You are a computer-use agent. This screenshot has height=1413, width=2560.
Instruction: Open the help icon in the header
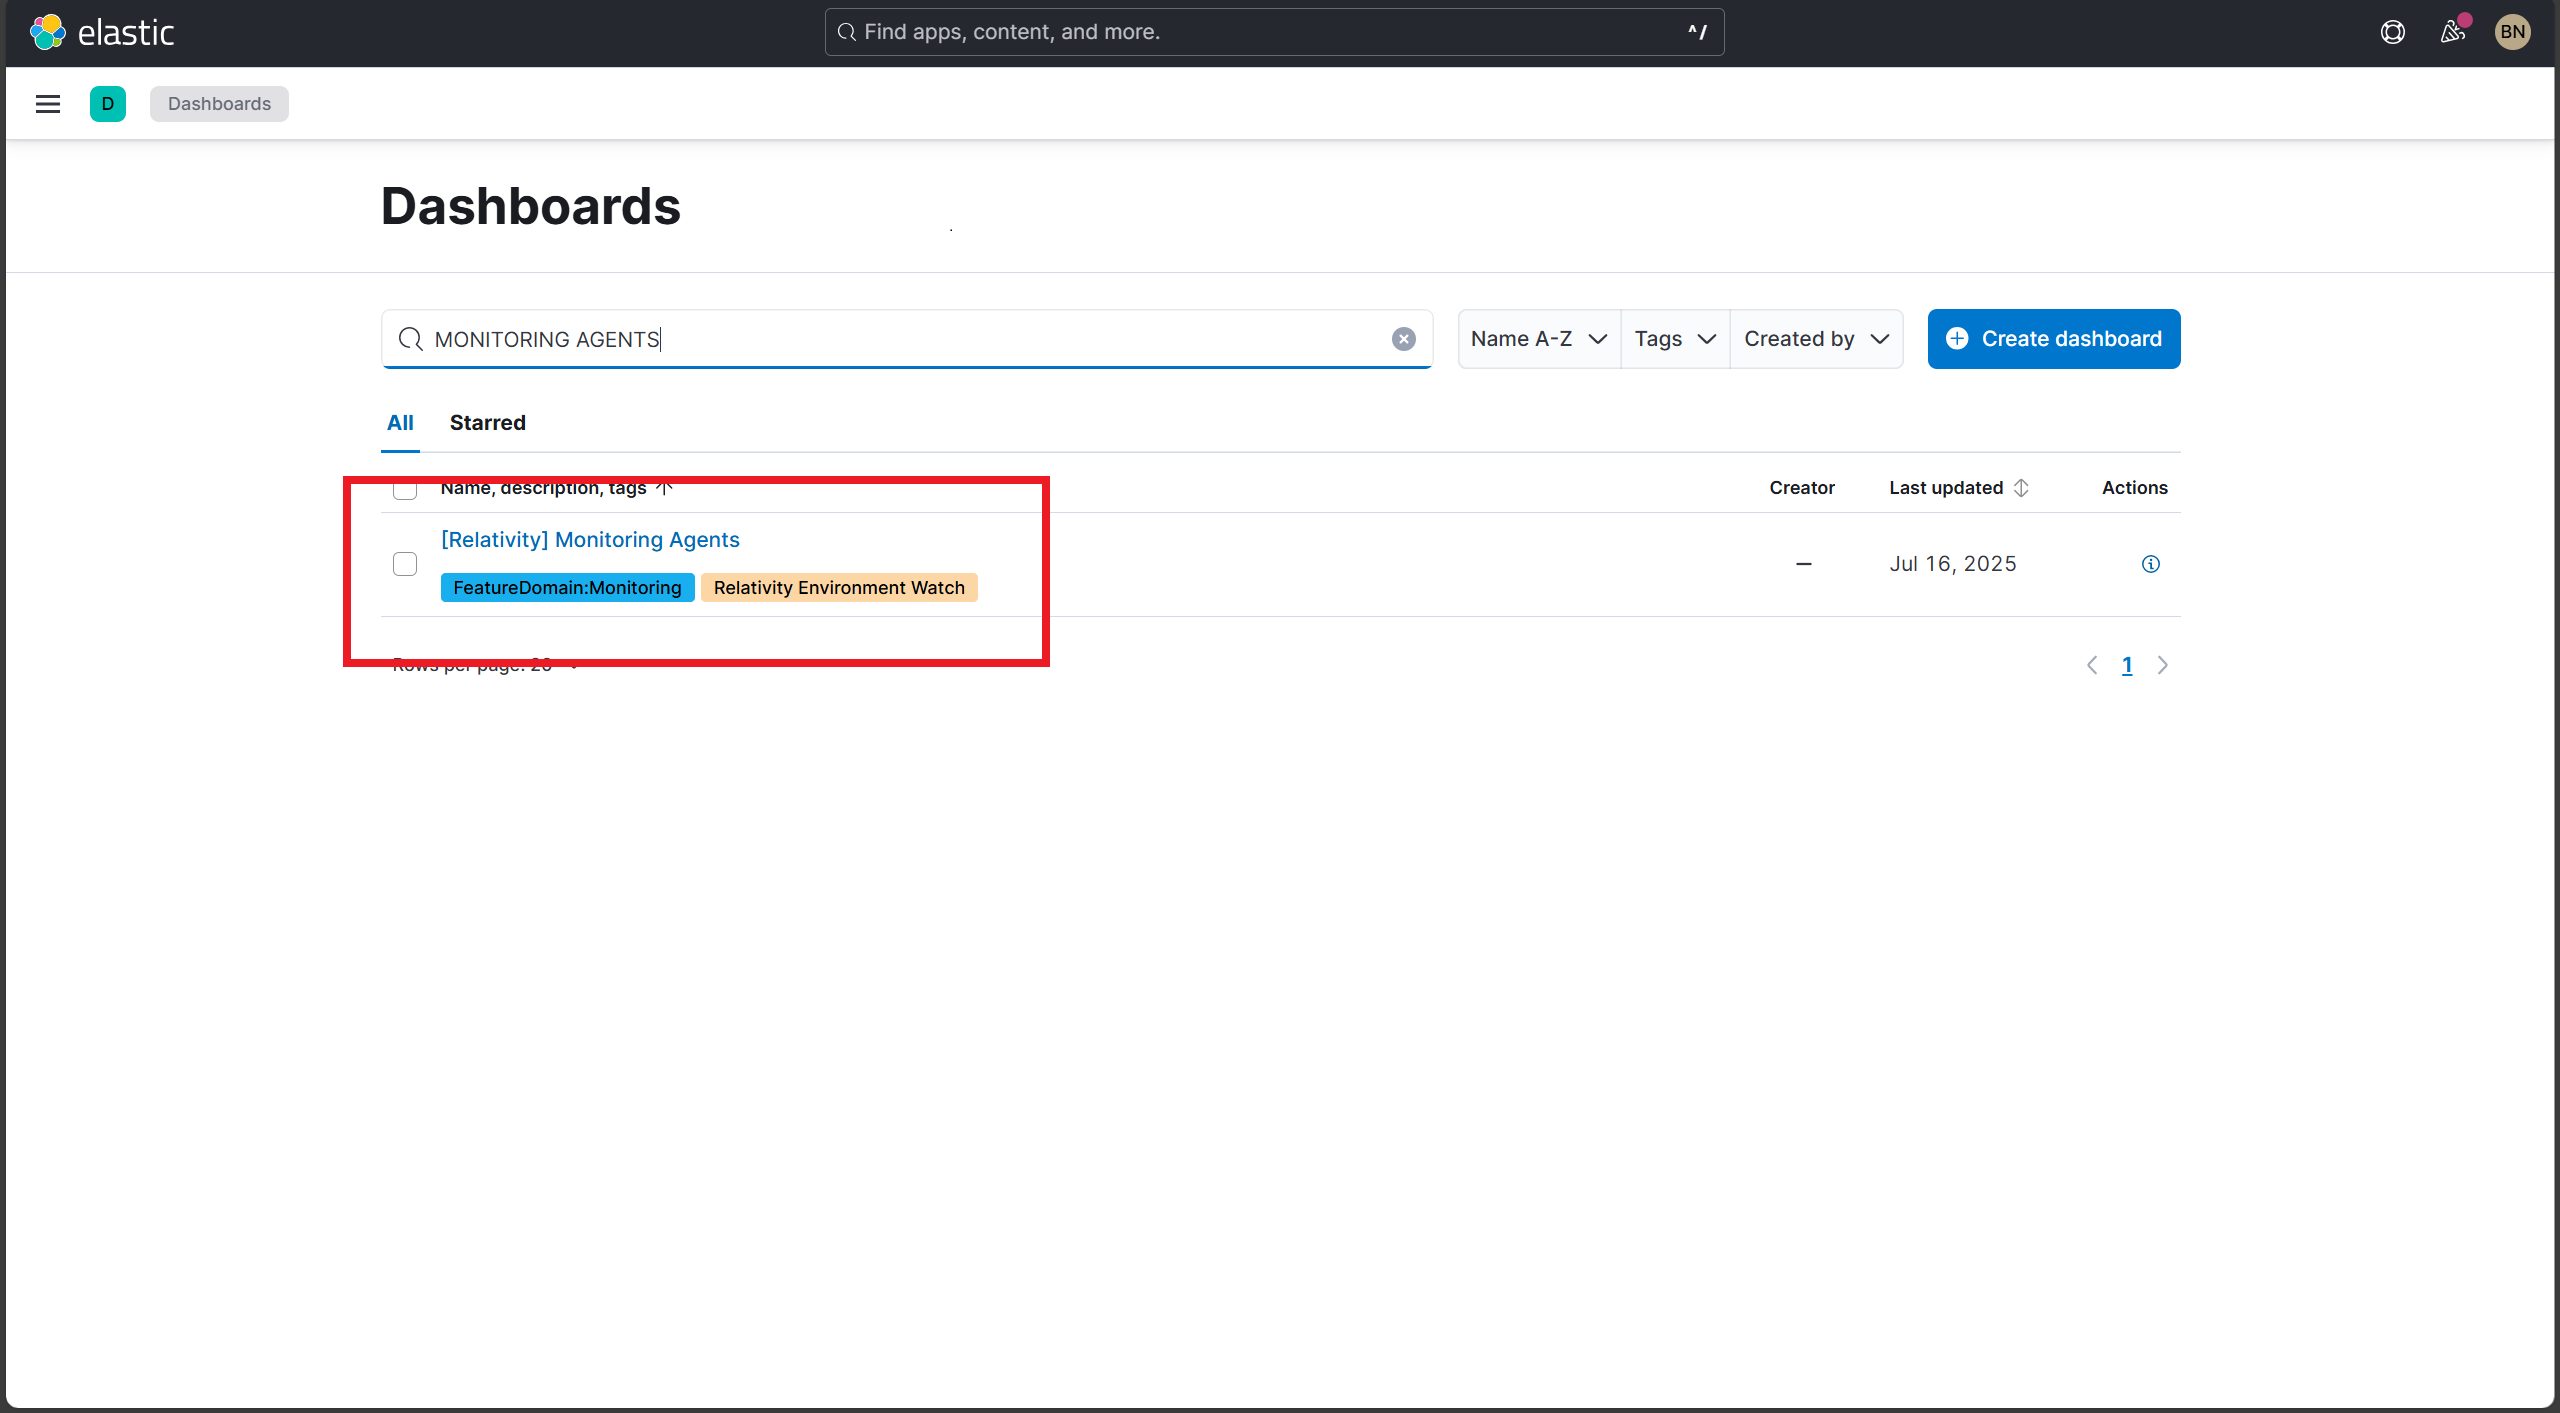point(2393,31)
